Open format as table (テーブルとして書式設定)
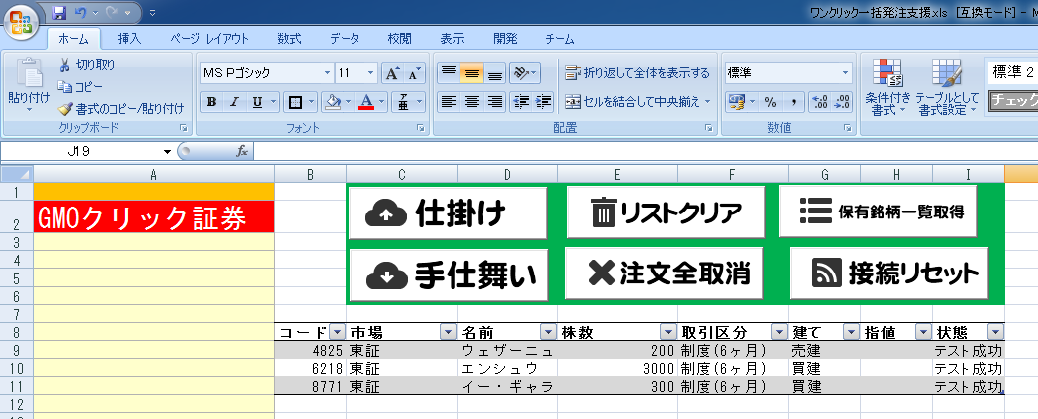Image resolution: width=1038 pixels, height=419 pixels. point(947,87)
